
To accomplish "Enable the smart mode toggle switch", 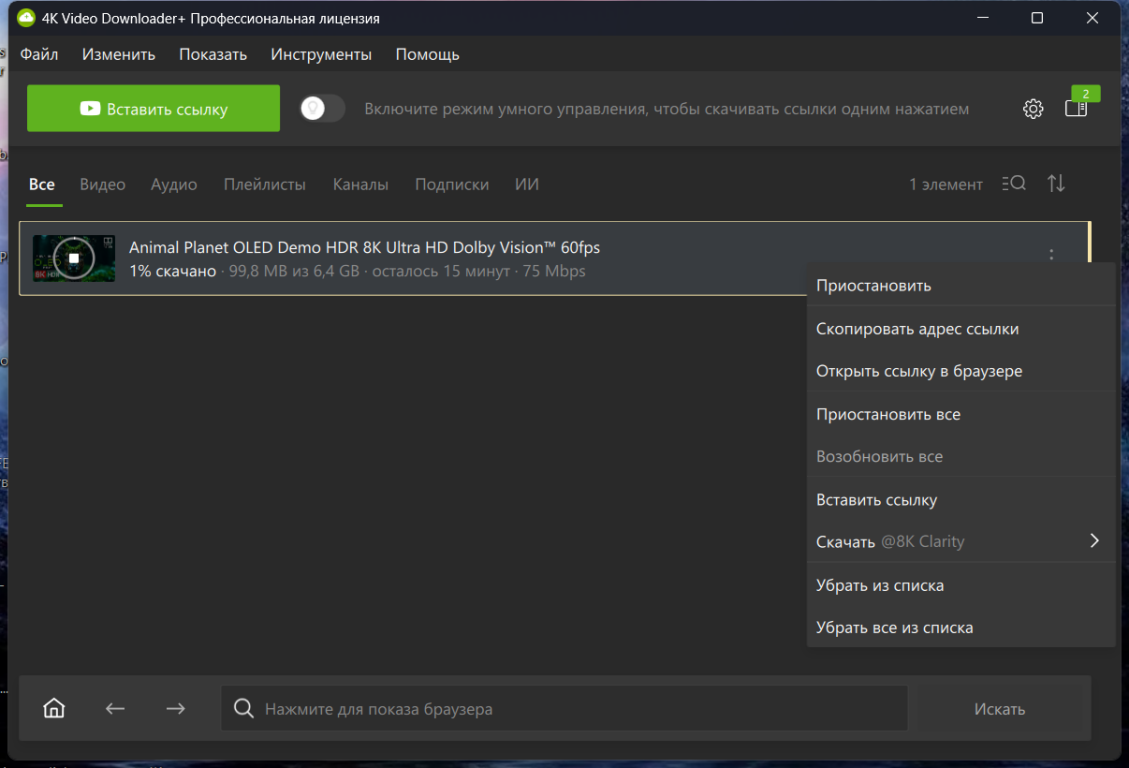I will click(322, 109).
